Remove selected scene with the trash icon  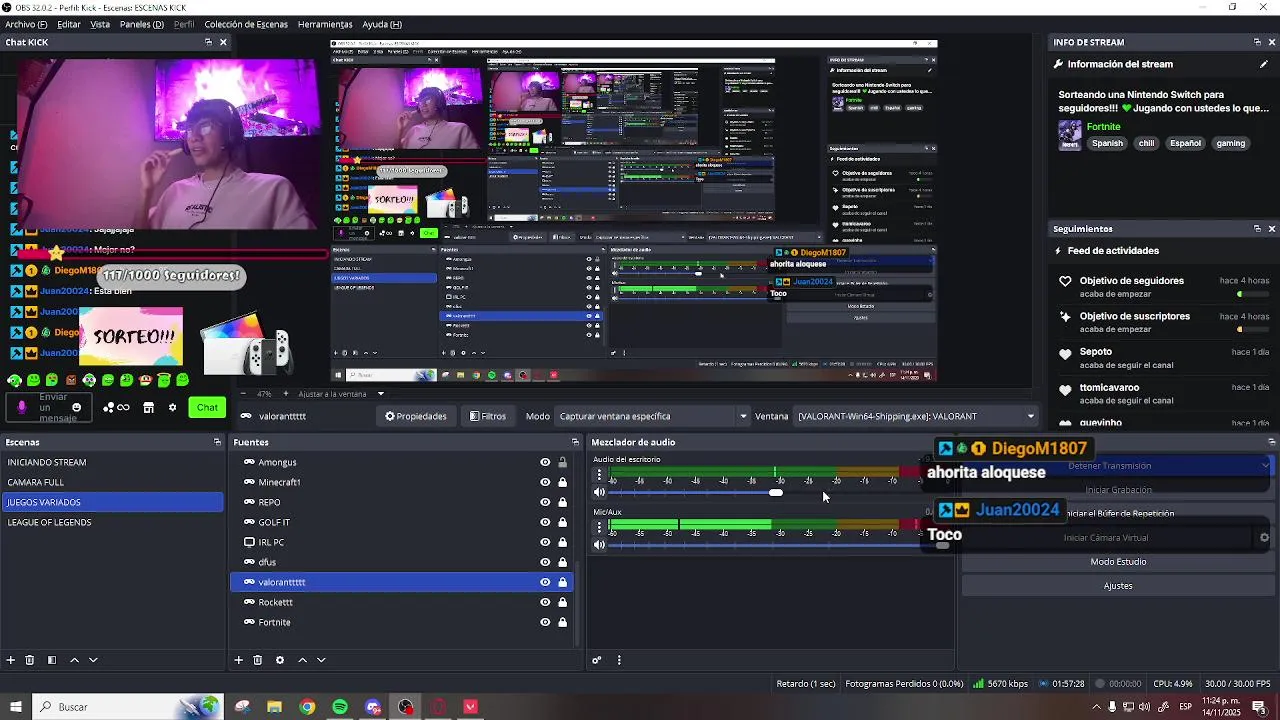click(x=30, y=660)
